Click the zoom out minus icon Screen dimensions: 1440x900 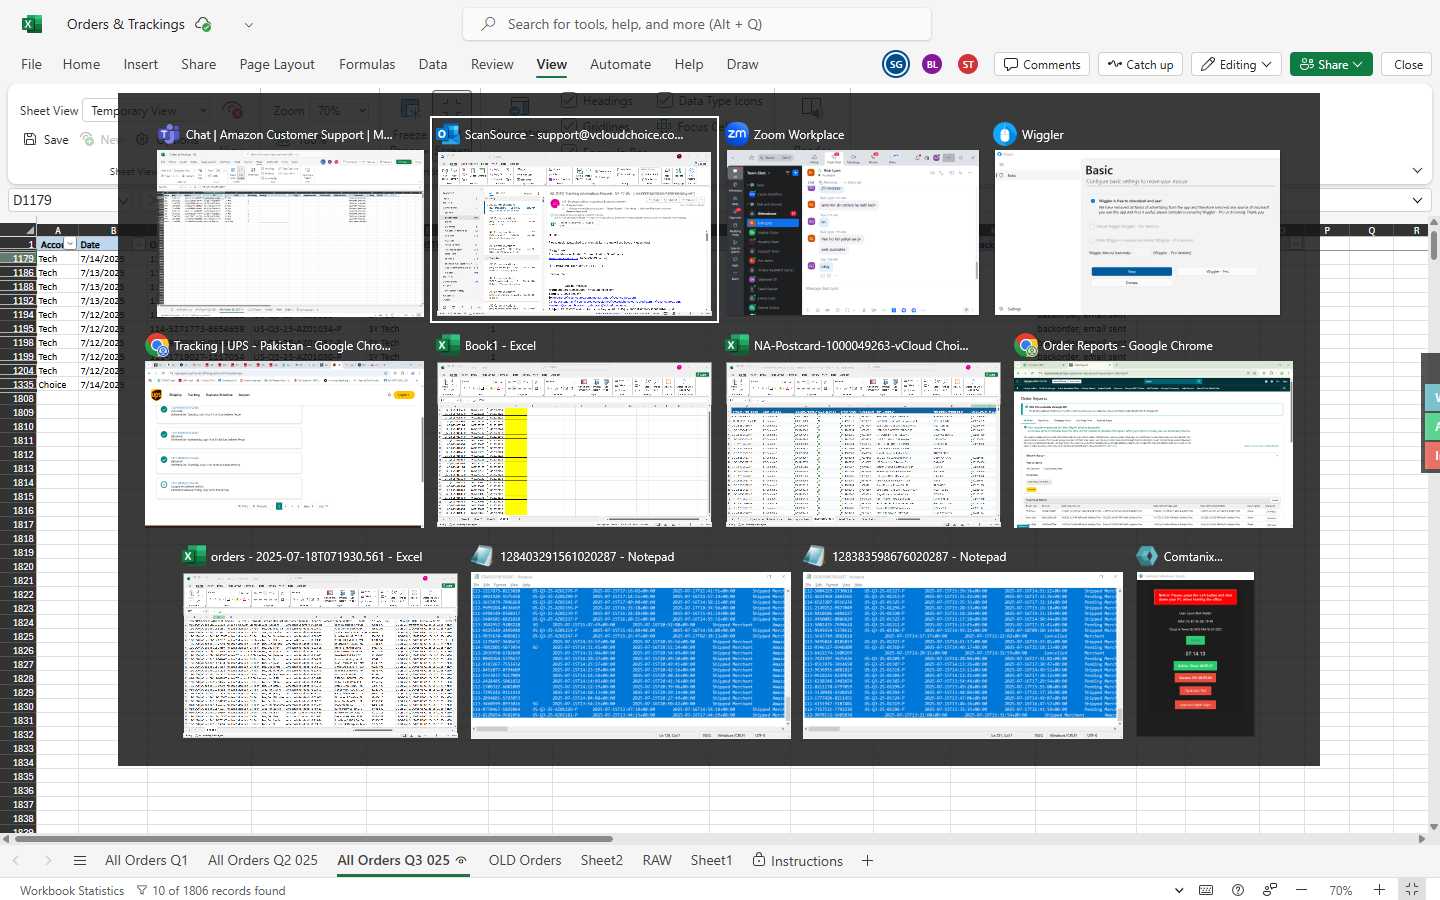click(1301, 890)
